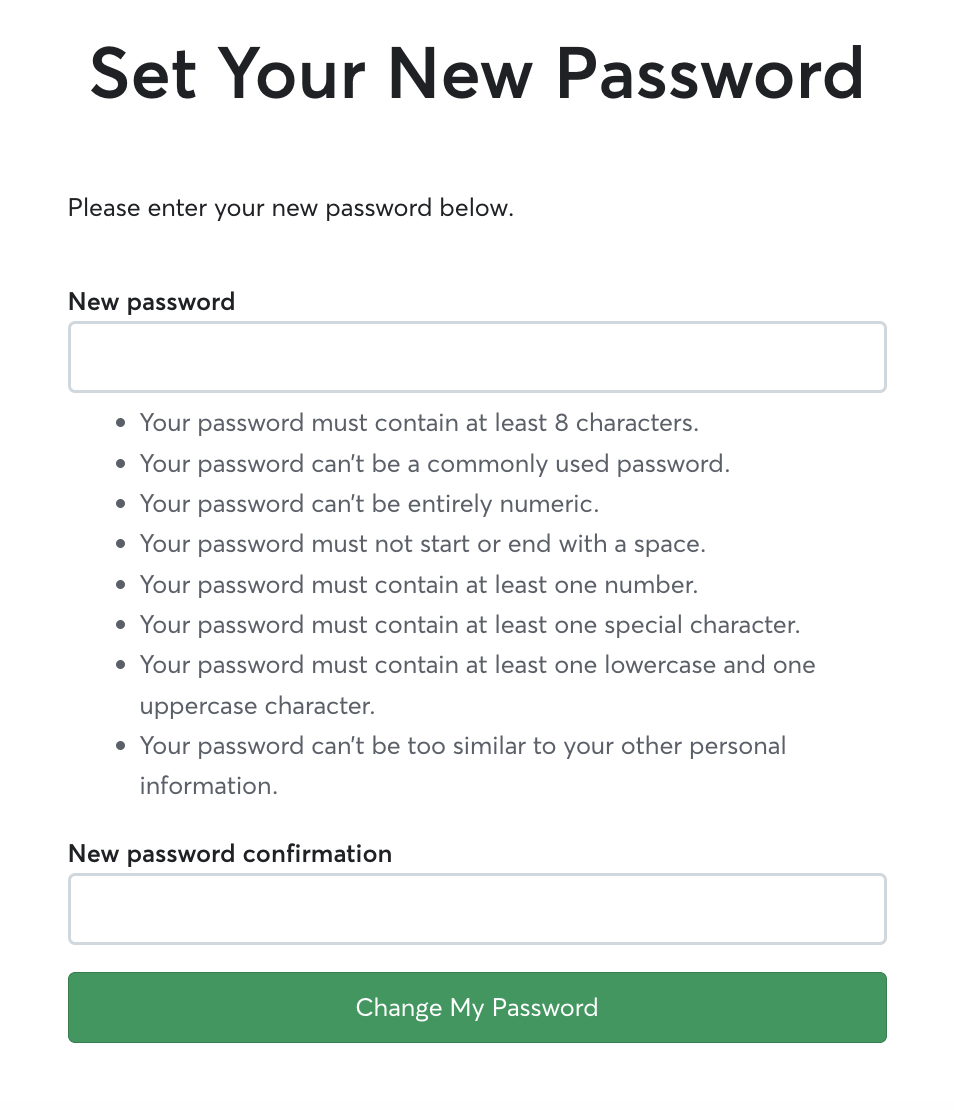Viewport: 954px width, 1110px height.
Task: Click the rule about 8 characters minimum
Action: [x=419, y=423]
